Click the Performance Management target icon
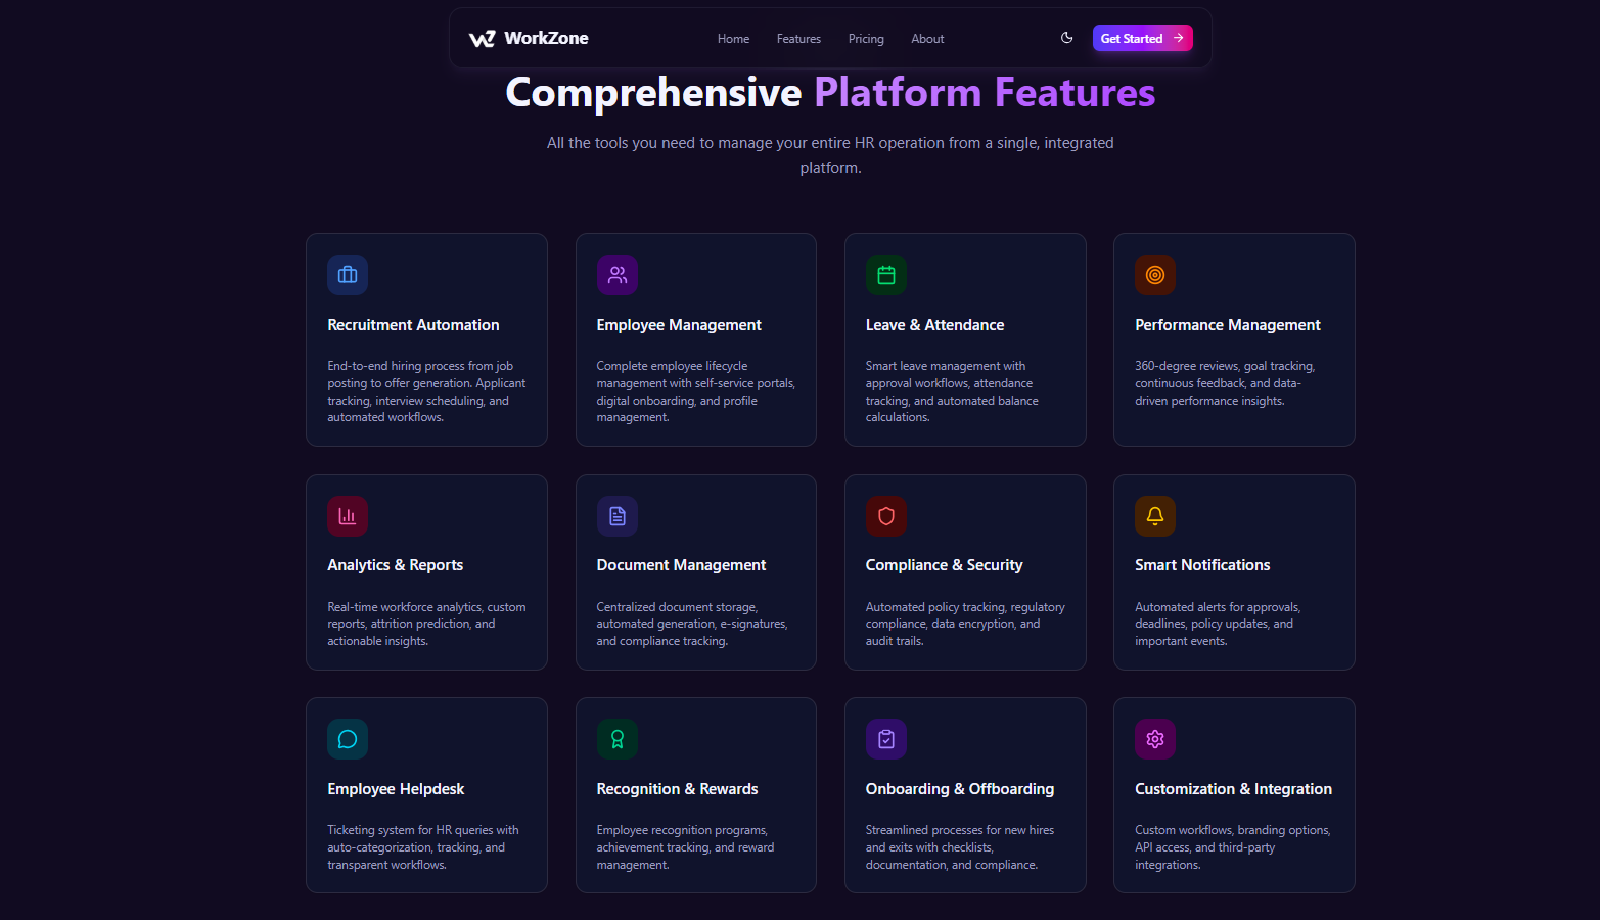The image size is (1600, 920). tap(1155, 275)
